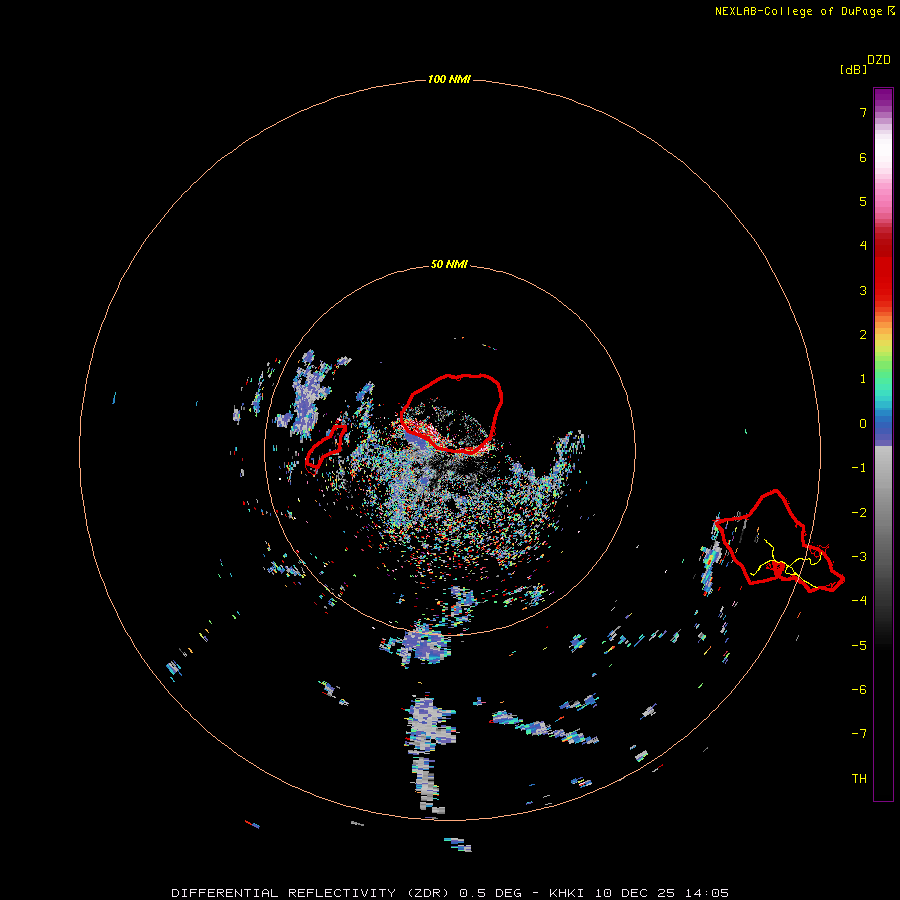The height and width of the screenshot is (900, 900).
Task: Click the 4 dB label on legend
Action: pos(863,246)
